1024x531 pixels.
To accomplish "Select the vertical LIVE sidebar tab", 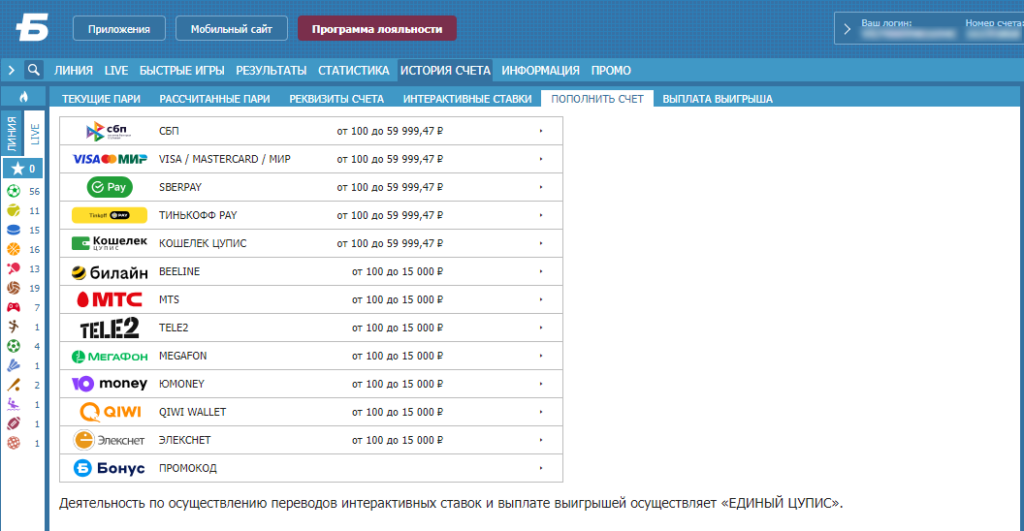I will (x=35, y=134).
